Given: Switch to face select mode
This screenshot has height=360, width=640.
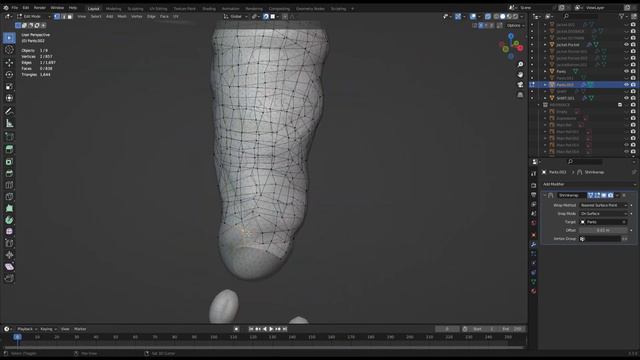Looking at the screenshot, I should click(70, 16).
